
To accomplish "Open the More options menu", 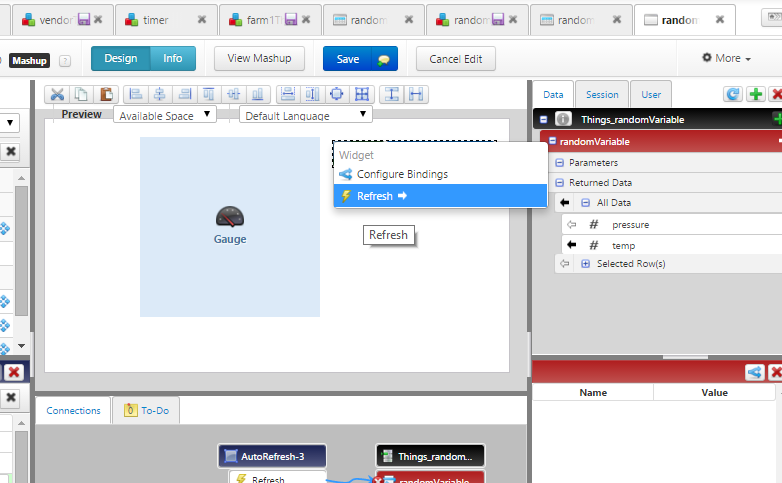I will [x=726, y=58].
